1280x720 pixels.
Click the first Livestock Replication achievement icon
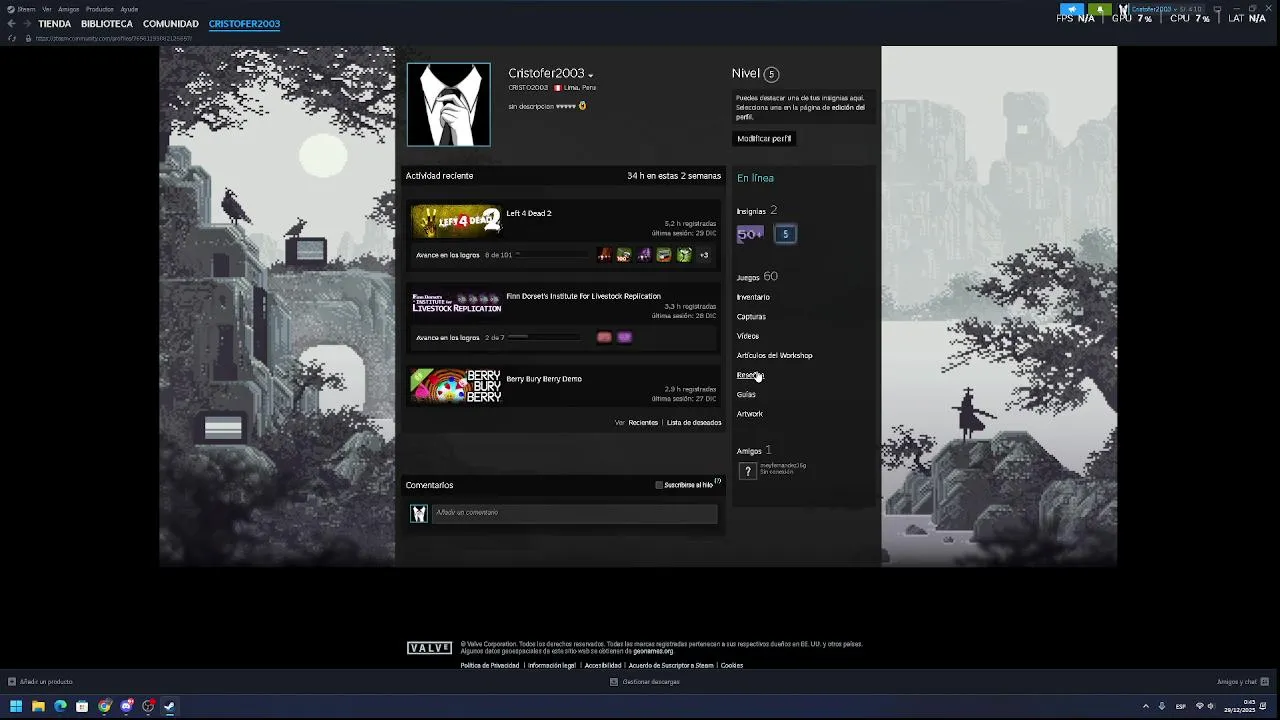604,337
